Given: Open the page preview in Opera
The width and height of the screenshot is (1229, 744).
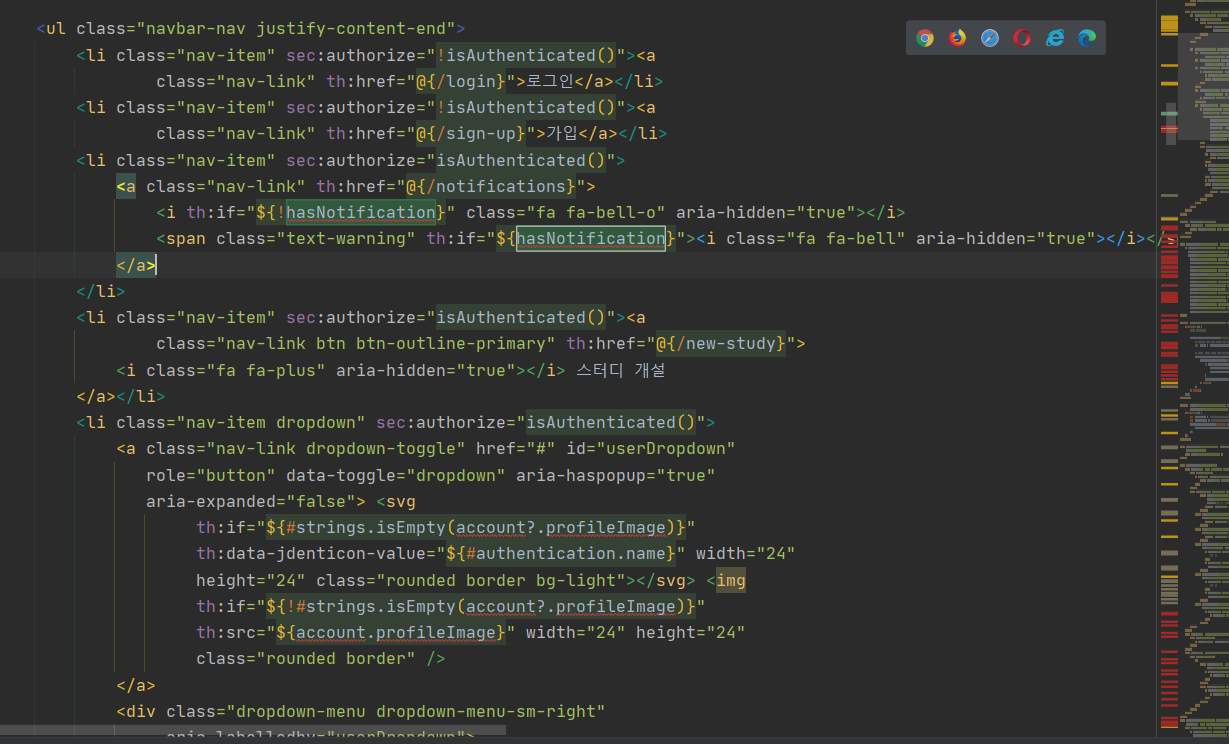Looking at the screenshot, I should (1022, 38).
